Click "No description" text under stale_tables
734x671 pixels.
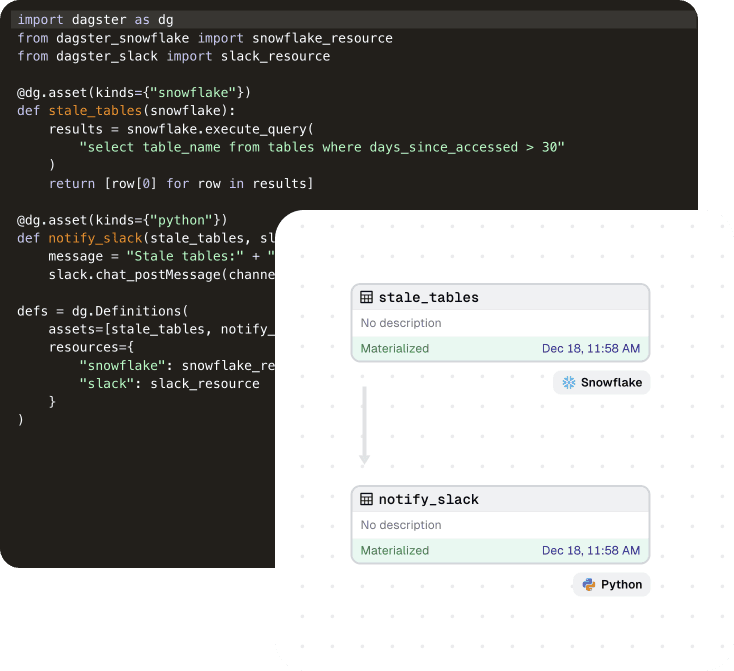[401, 323]
